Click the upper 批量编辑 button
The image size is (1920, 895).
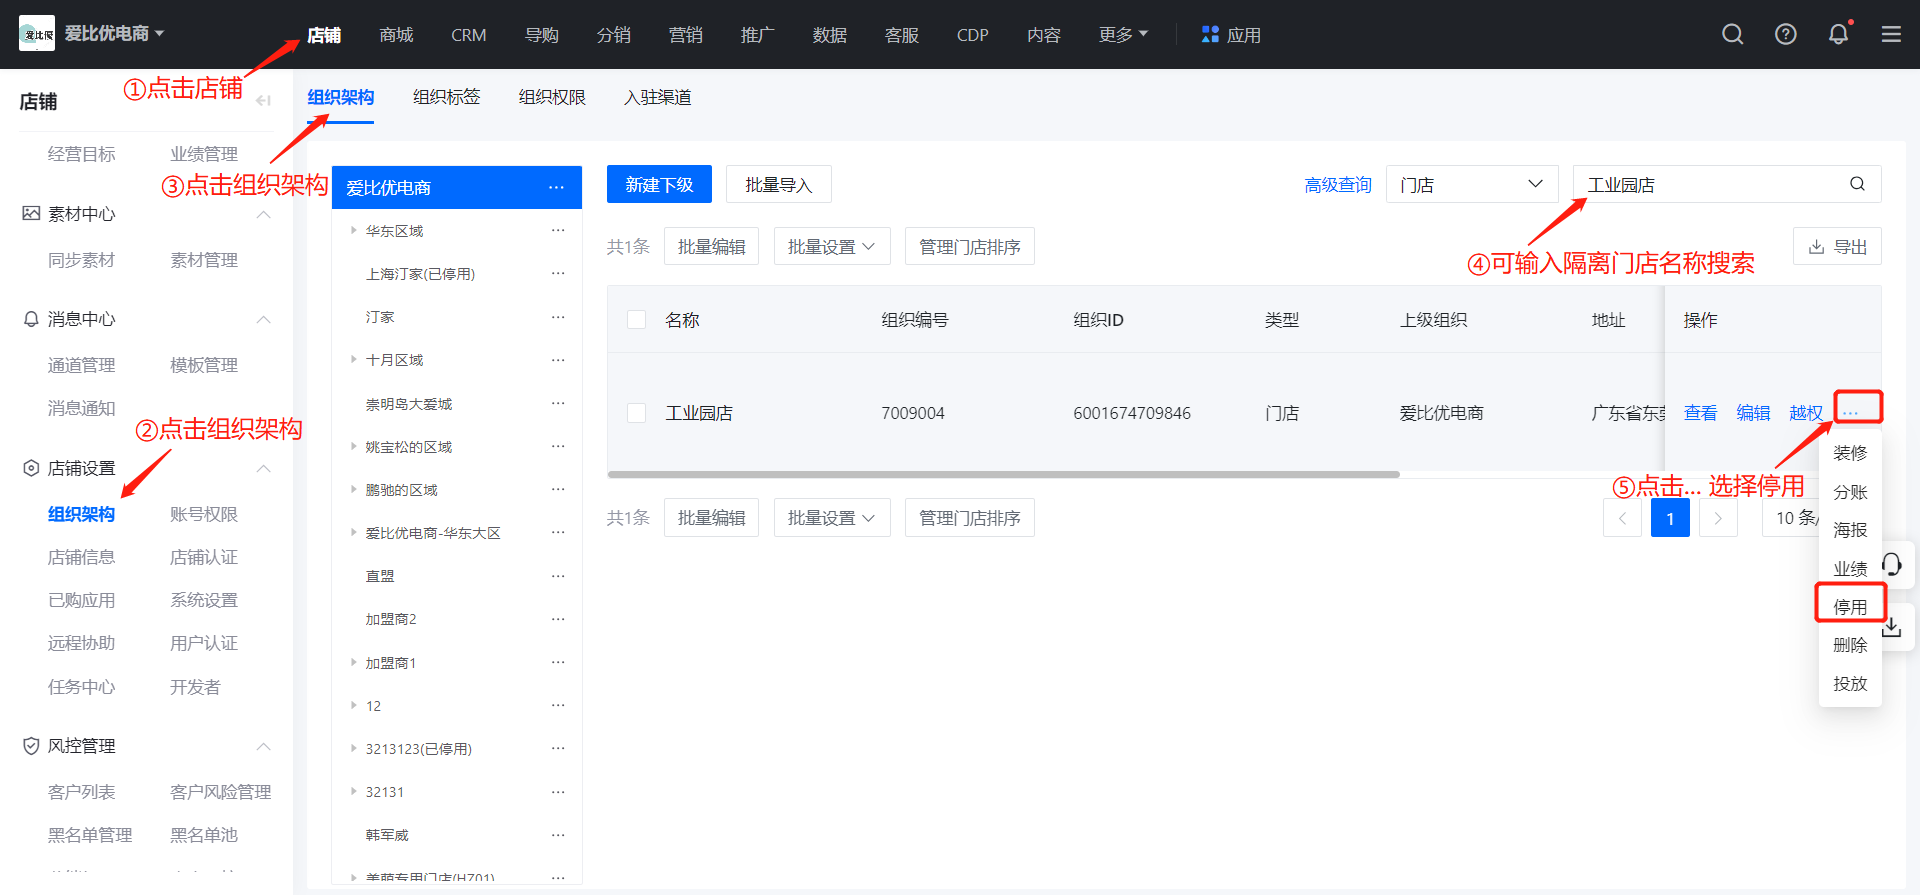pyautogui.click(x=711, y=246)
